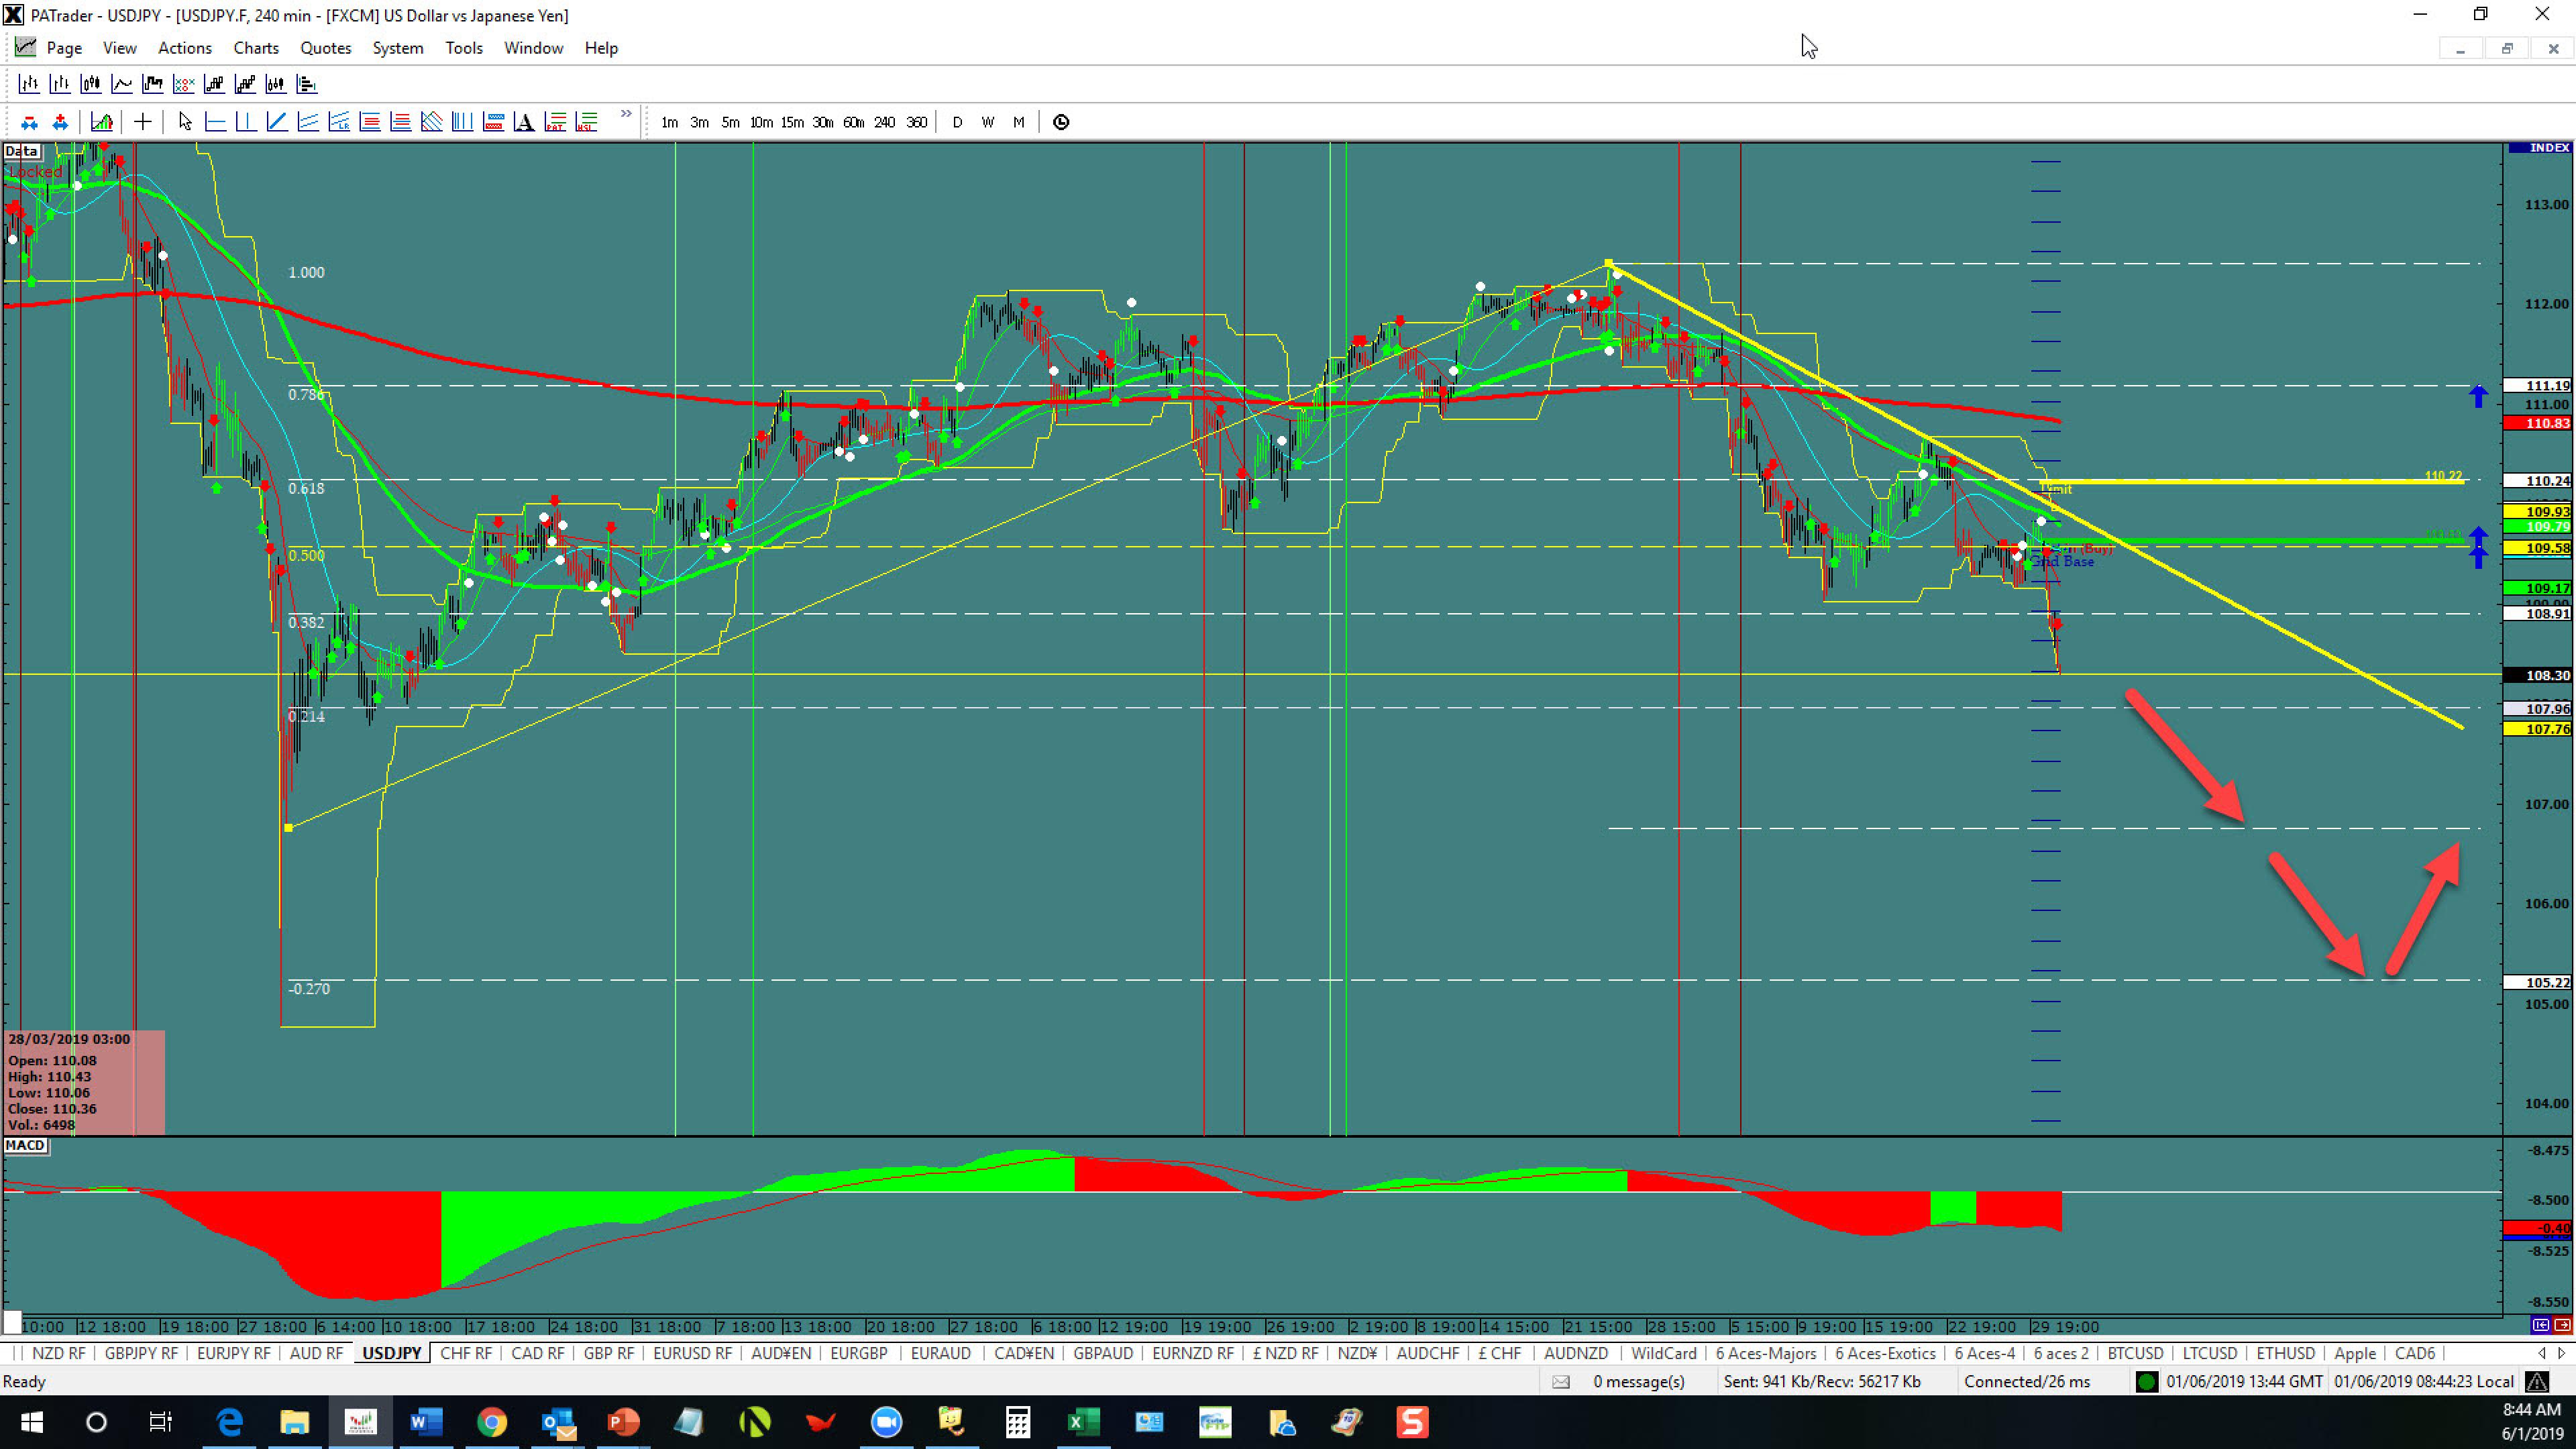This screenshot has height=1449, width=2576.
Task: Click the zoom out icon with red minus
Action: [29, 122]
